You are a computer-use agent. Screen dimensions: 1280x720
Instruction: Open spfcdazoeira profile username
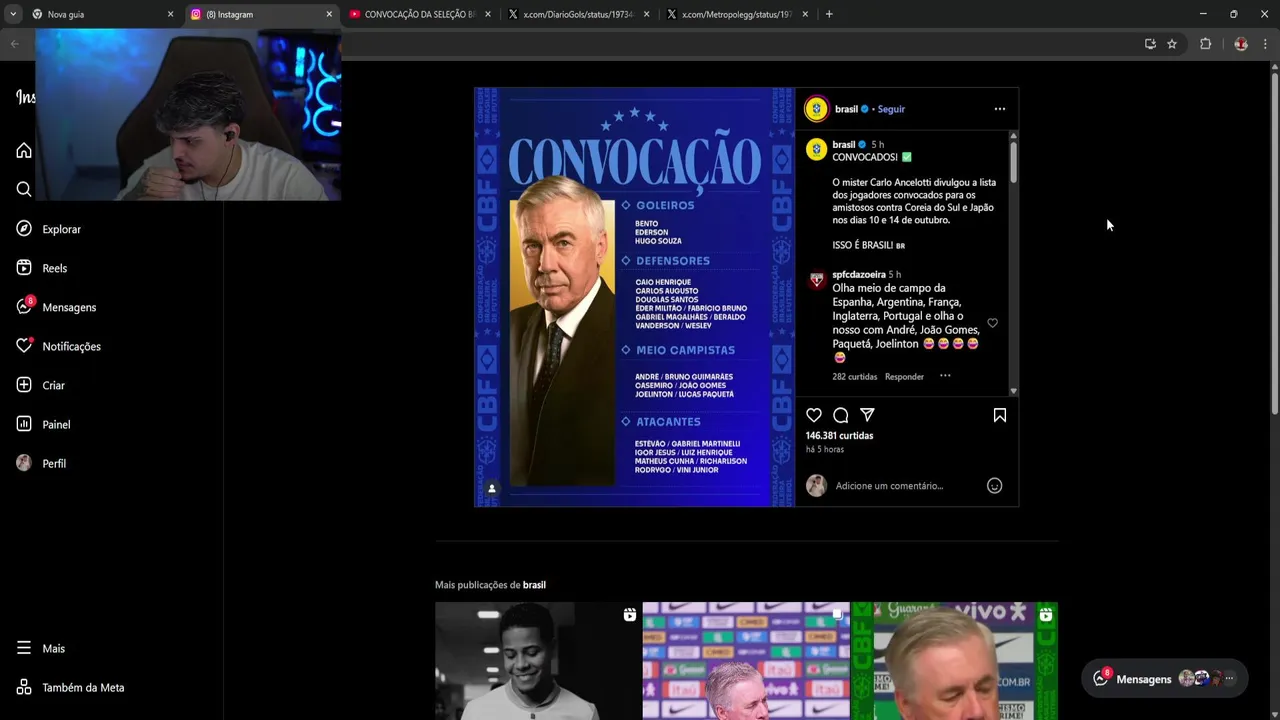pos(859,274)
